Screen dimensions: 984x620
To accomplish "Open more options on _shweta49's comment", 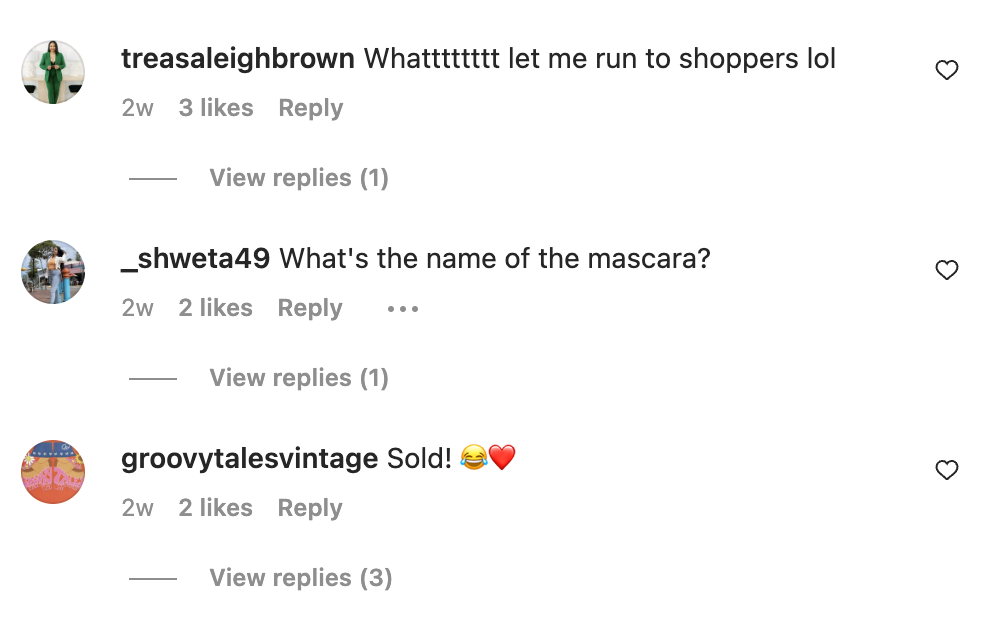I will click(403, 309).
